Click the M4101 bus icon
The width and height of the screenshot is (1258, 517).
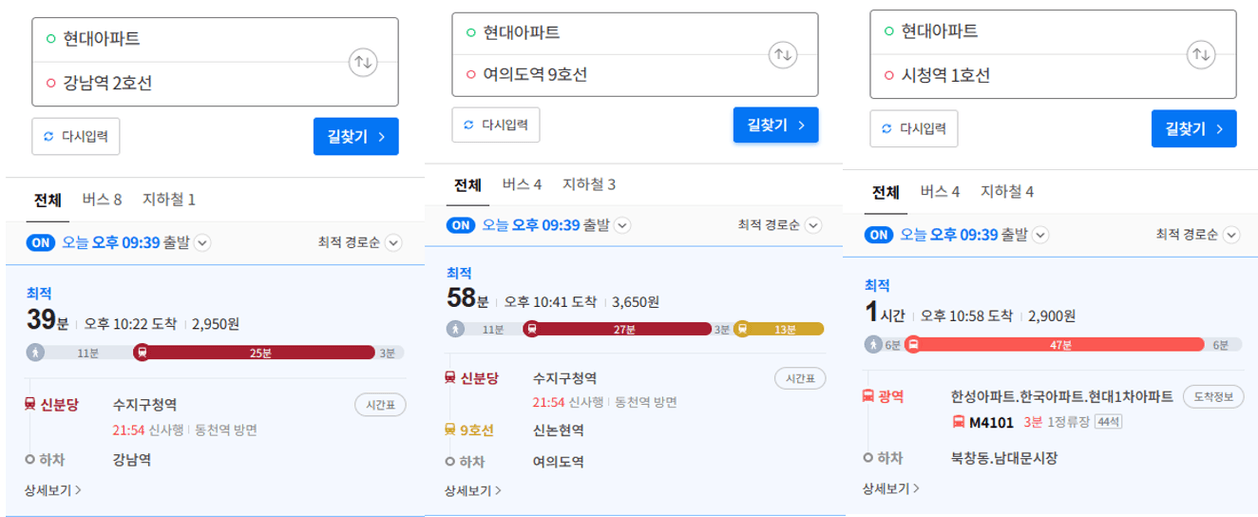click(x=958, y=421)
